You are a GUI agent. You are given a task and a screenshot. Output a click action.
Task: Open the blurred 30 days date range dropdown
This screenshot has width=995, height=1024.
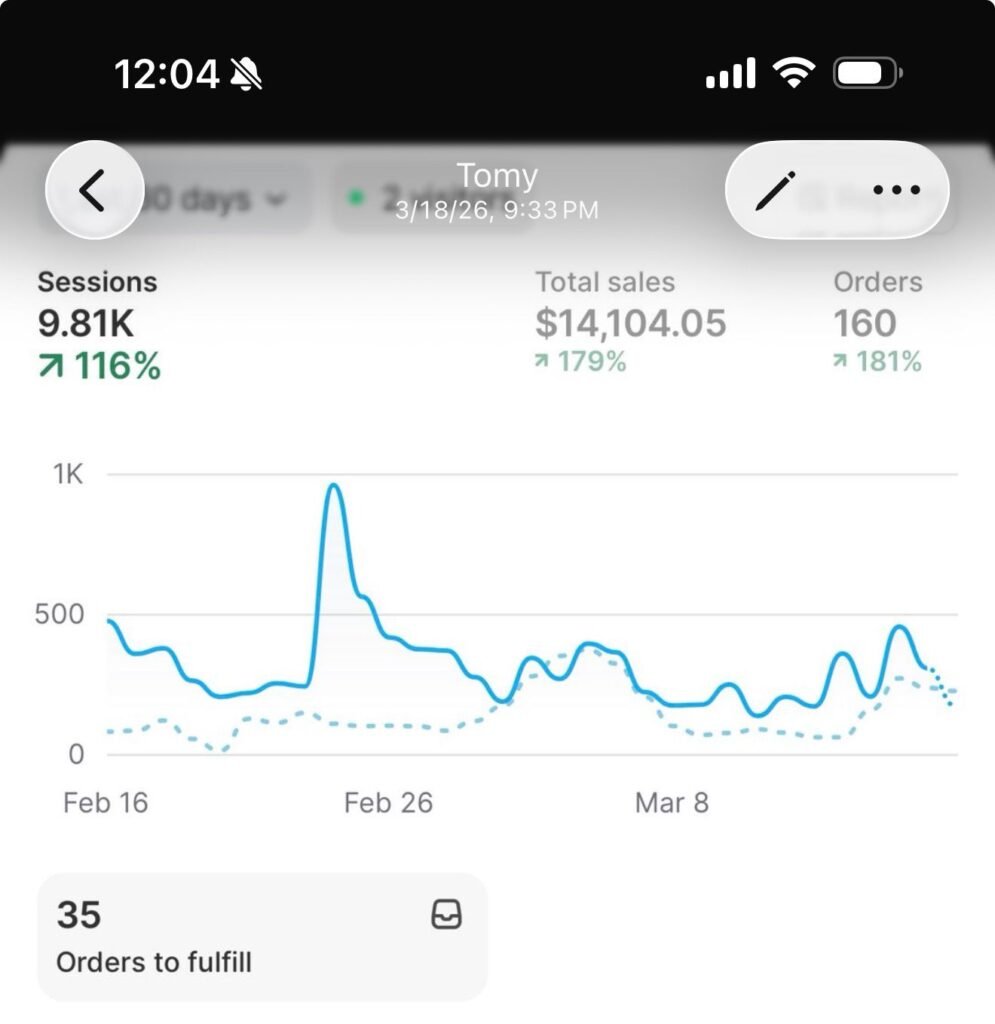click(176, 199)
